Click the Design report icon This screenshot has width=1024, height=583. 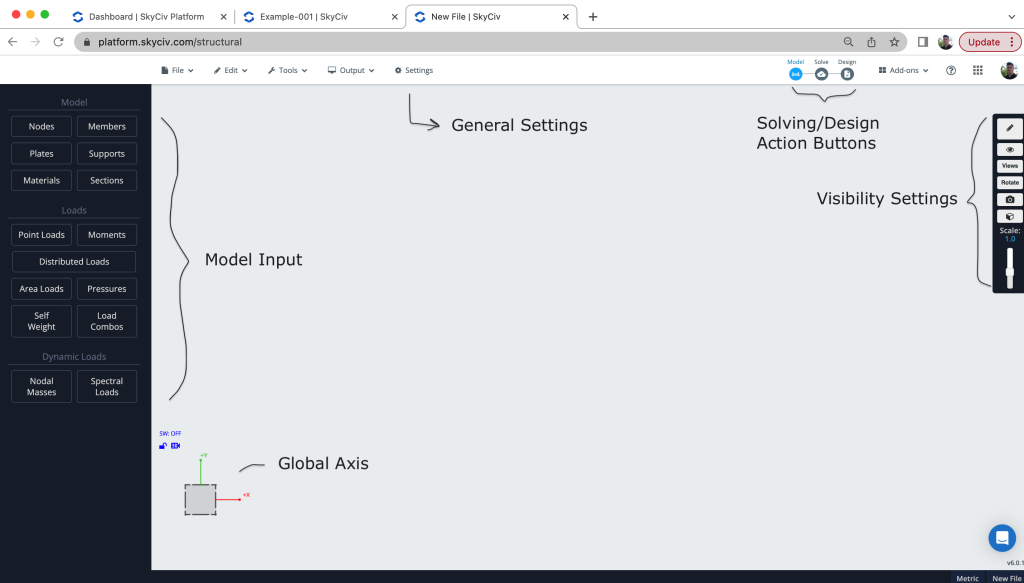click(847, 74)
